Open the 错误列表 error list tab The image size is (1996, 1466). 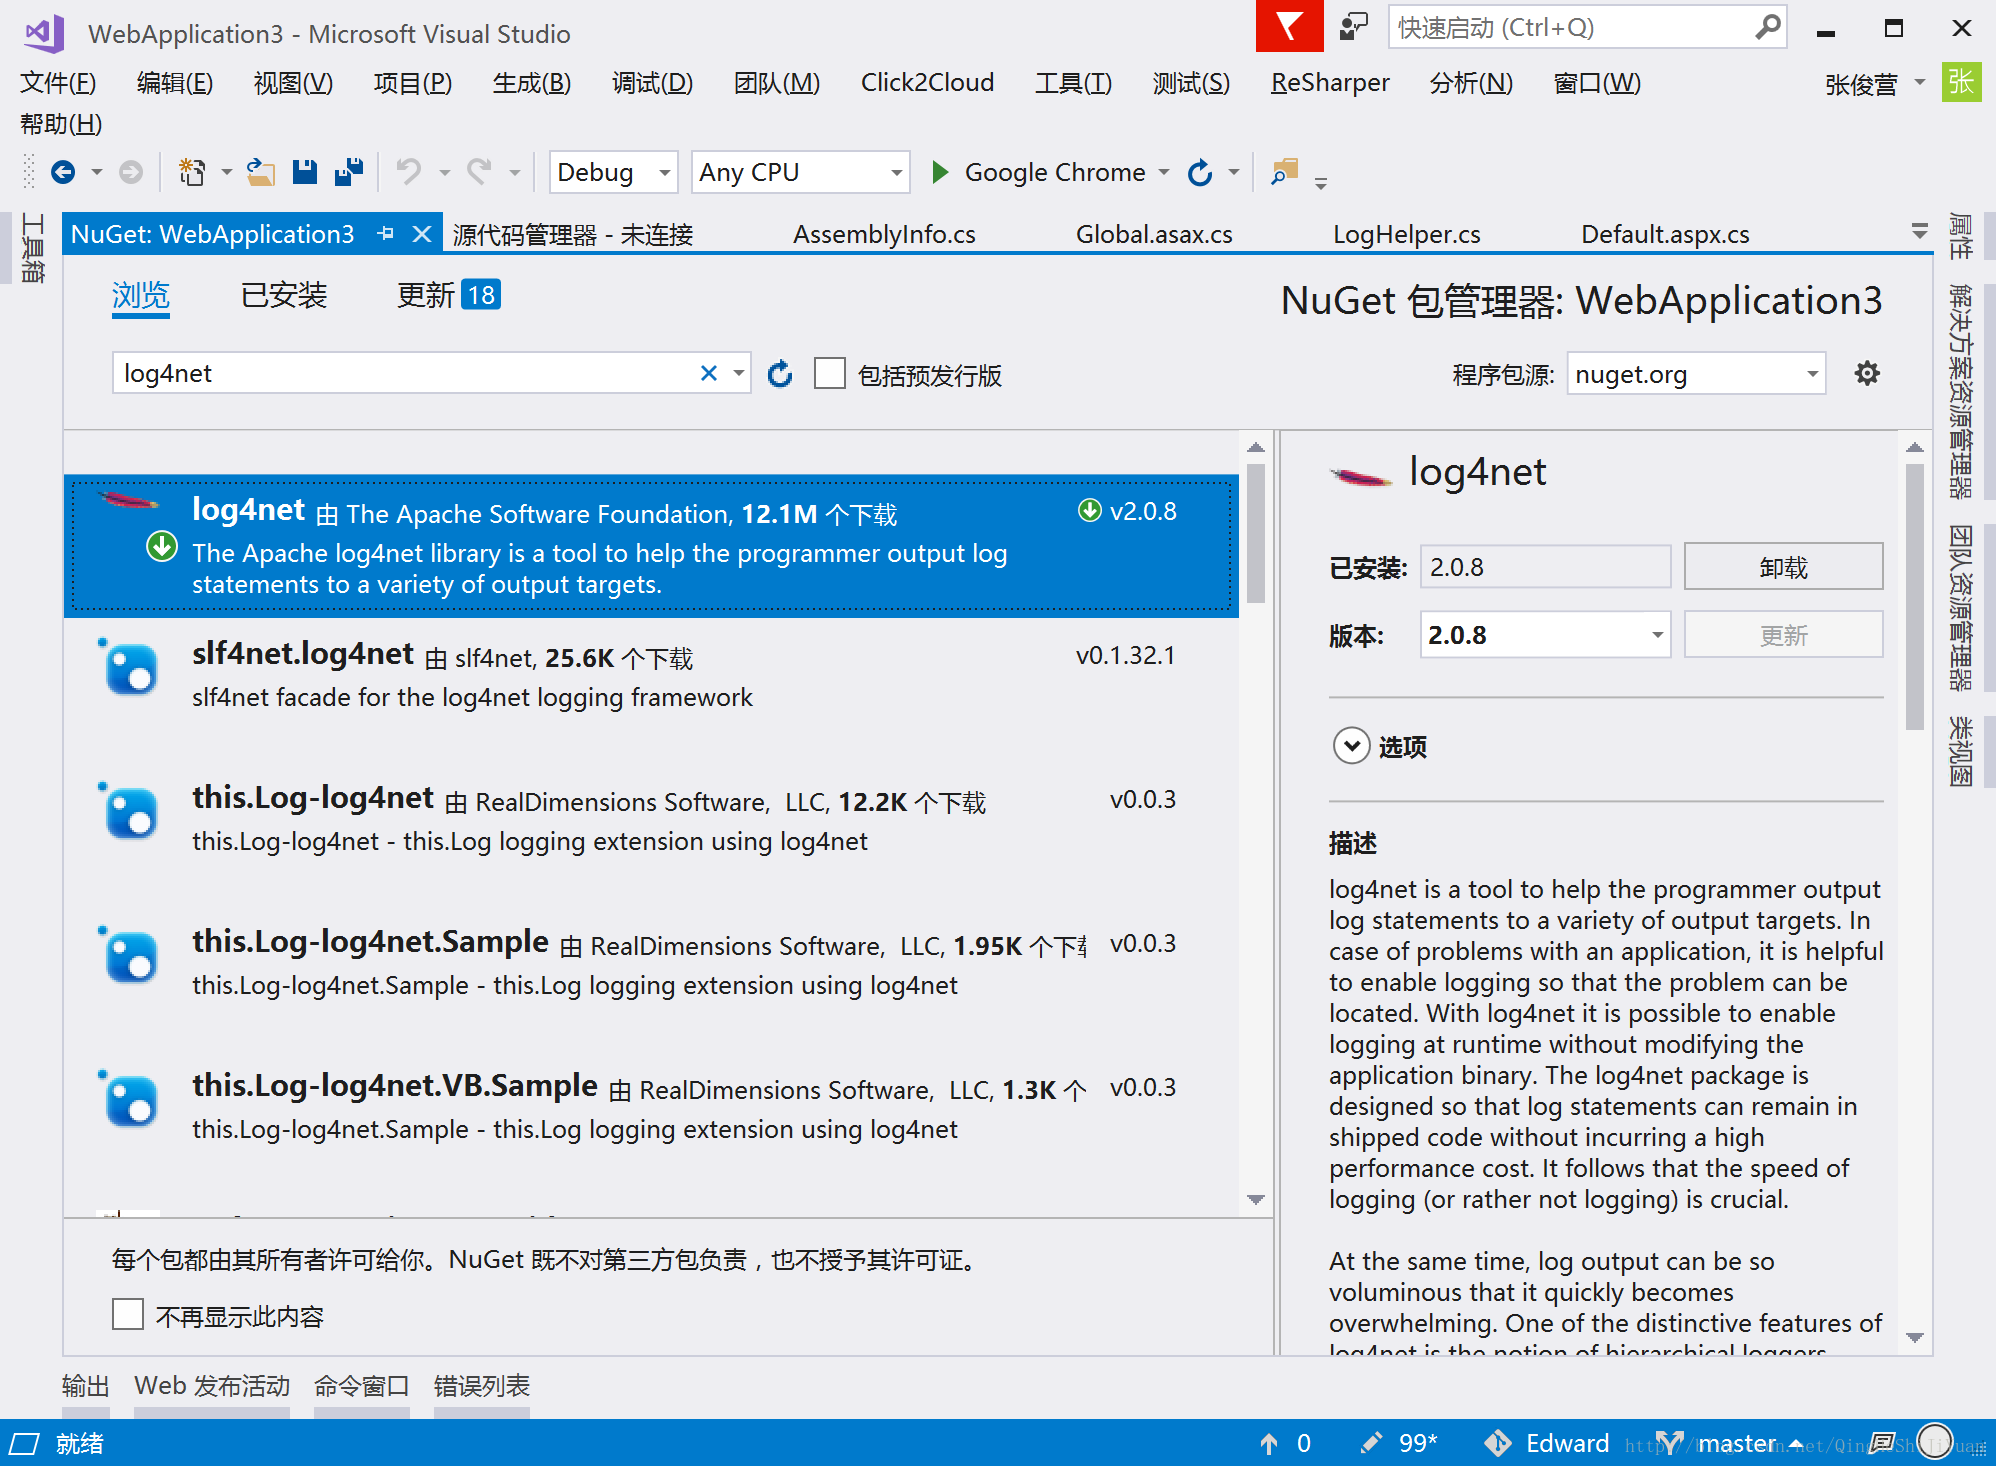coord(481,1386)
